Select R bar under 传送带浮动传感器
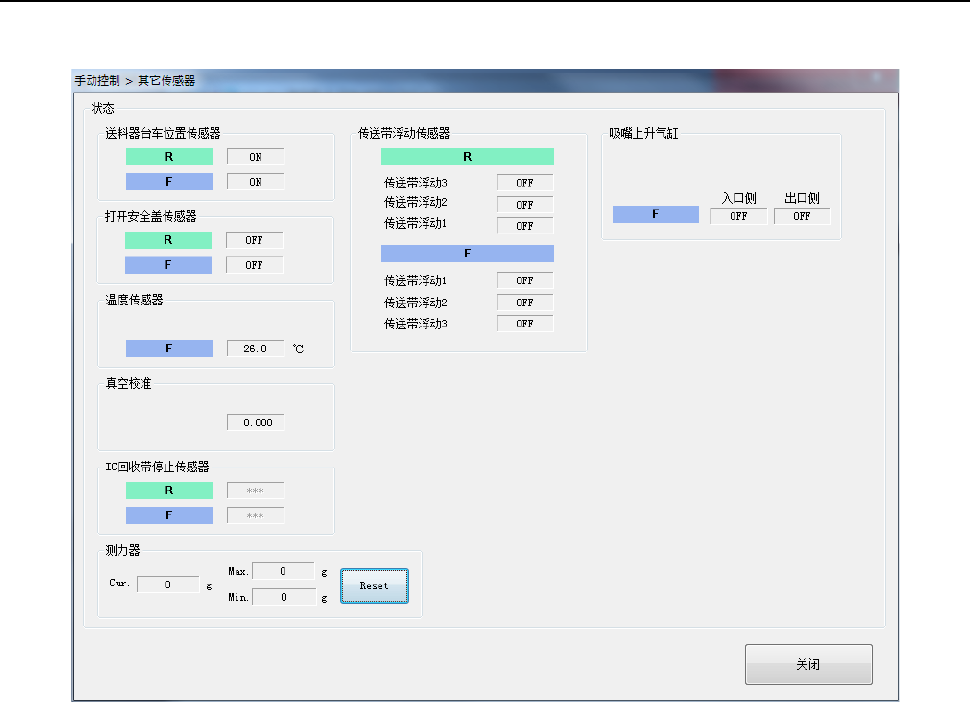This screenshot has width=970, height=702. tap(467, 156)
